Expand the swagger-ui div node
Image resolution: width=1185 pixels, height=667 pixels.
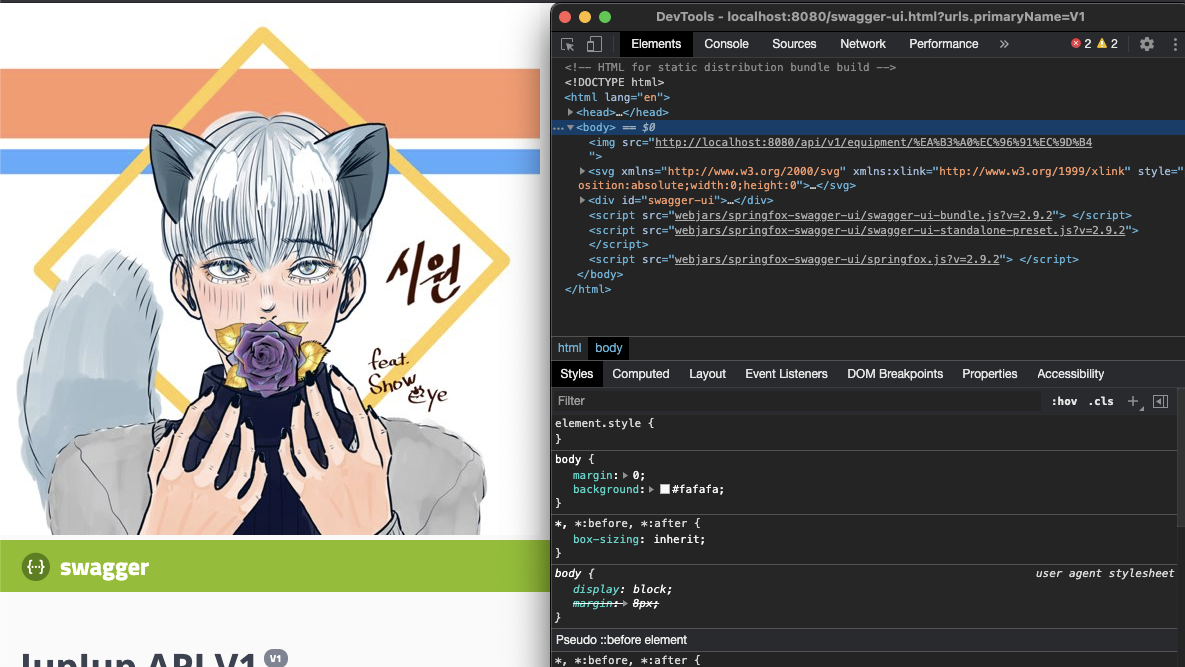coord(583,200)
